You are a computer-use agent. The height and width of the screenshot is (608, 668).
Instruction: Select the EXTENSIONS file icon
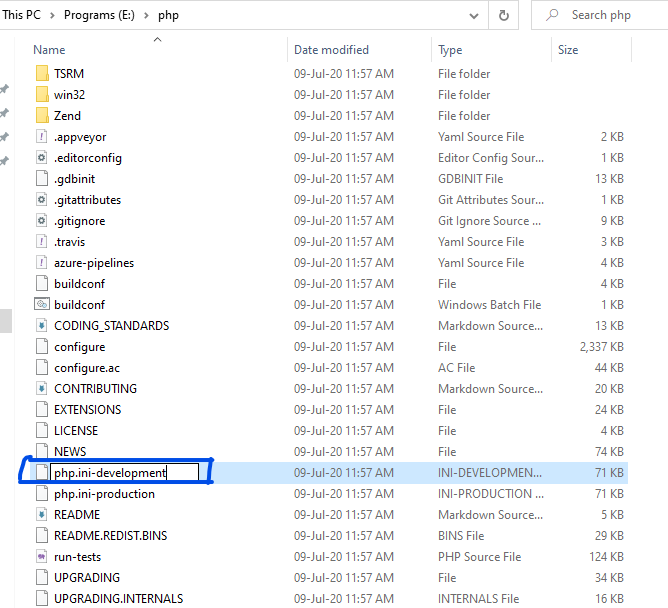pyautogui.click(x=42, y=409)
